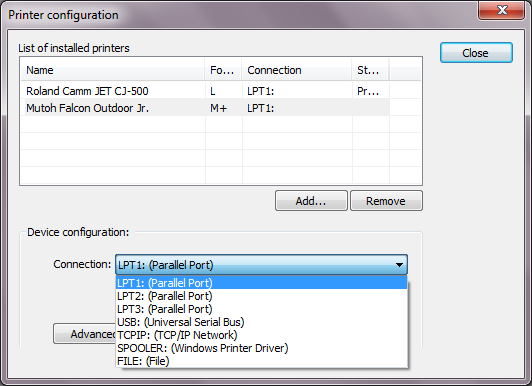Viewport: 532px width, 386px height.
Task: Choose FILE: (File) connection option
Action: pos(261,361)
